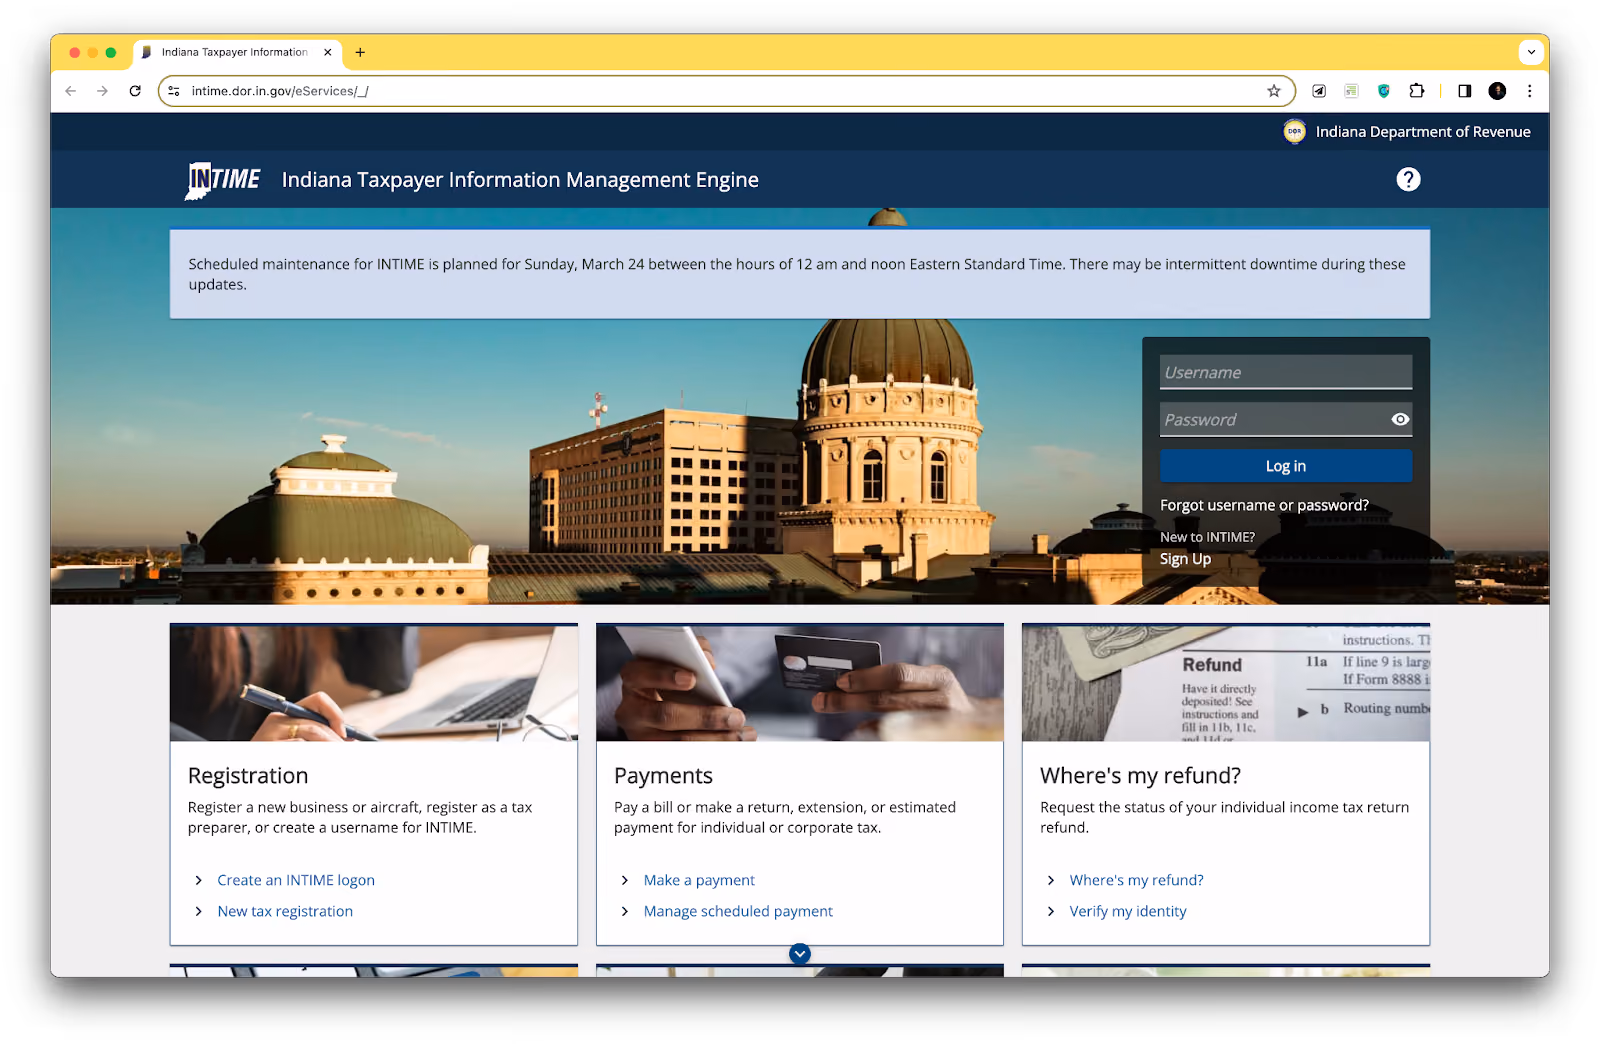Click the Sign Up link
Screen dimensions: 1600x1044
(x=1185, y=559)
